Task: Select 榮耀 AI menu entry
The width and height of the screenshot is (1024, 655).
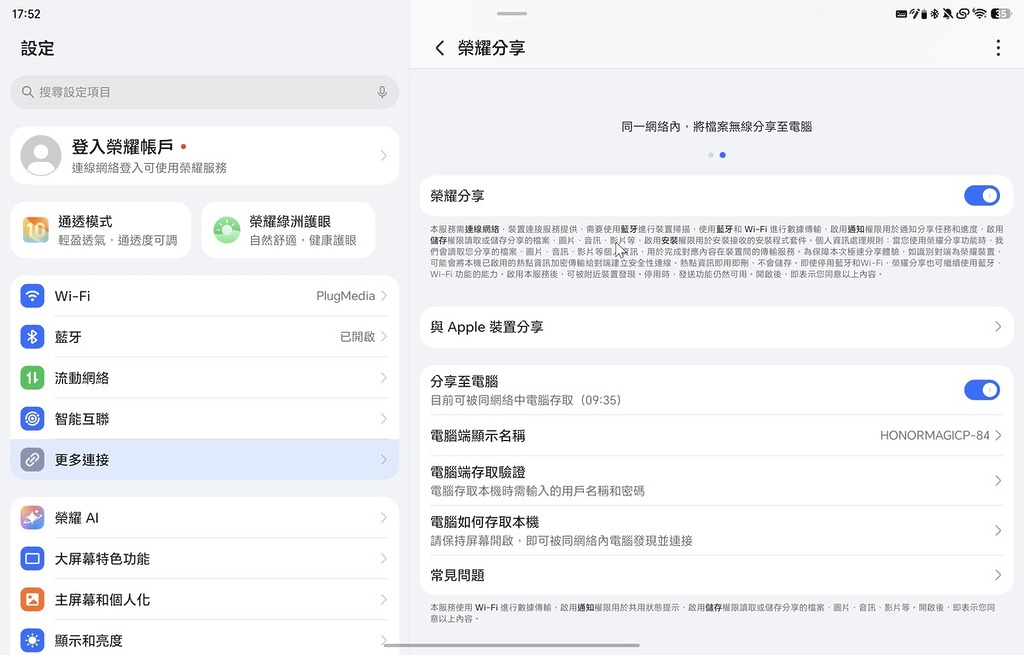Action: pyautogui.click(x=204, y=518)
